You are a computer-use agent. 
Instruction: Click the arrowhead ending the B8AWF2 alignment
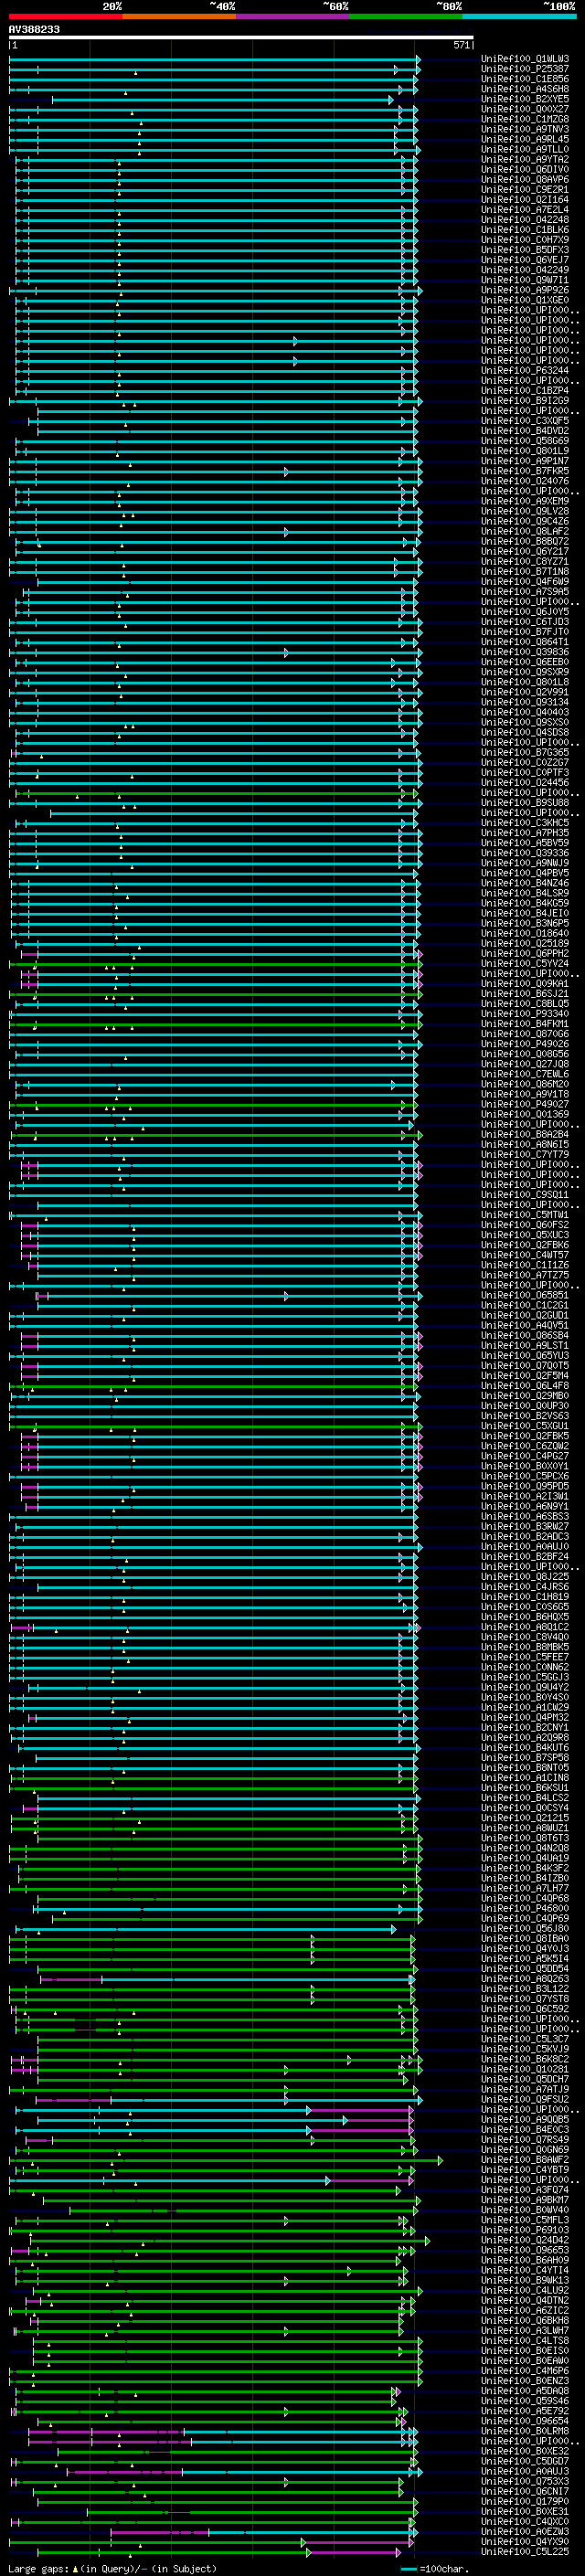(439, 2160)
